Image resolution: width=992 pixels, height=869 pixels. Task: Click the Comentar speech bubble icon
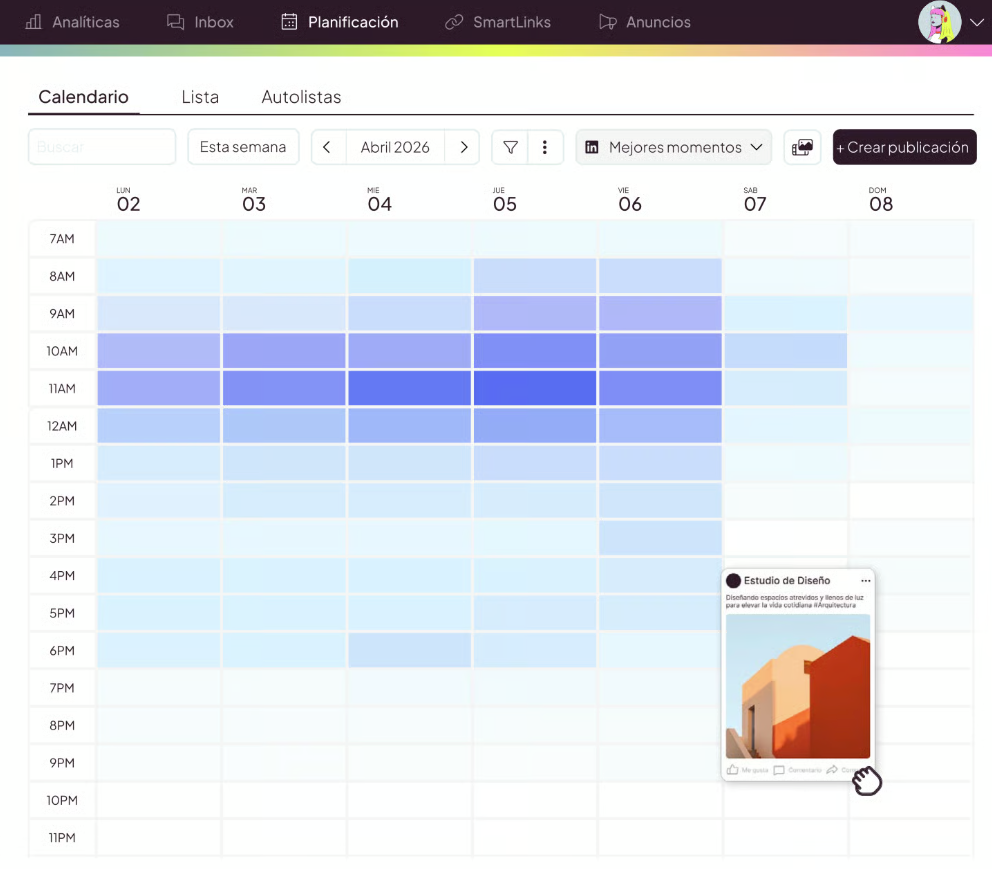click(x=779, y=770)
